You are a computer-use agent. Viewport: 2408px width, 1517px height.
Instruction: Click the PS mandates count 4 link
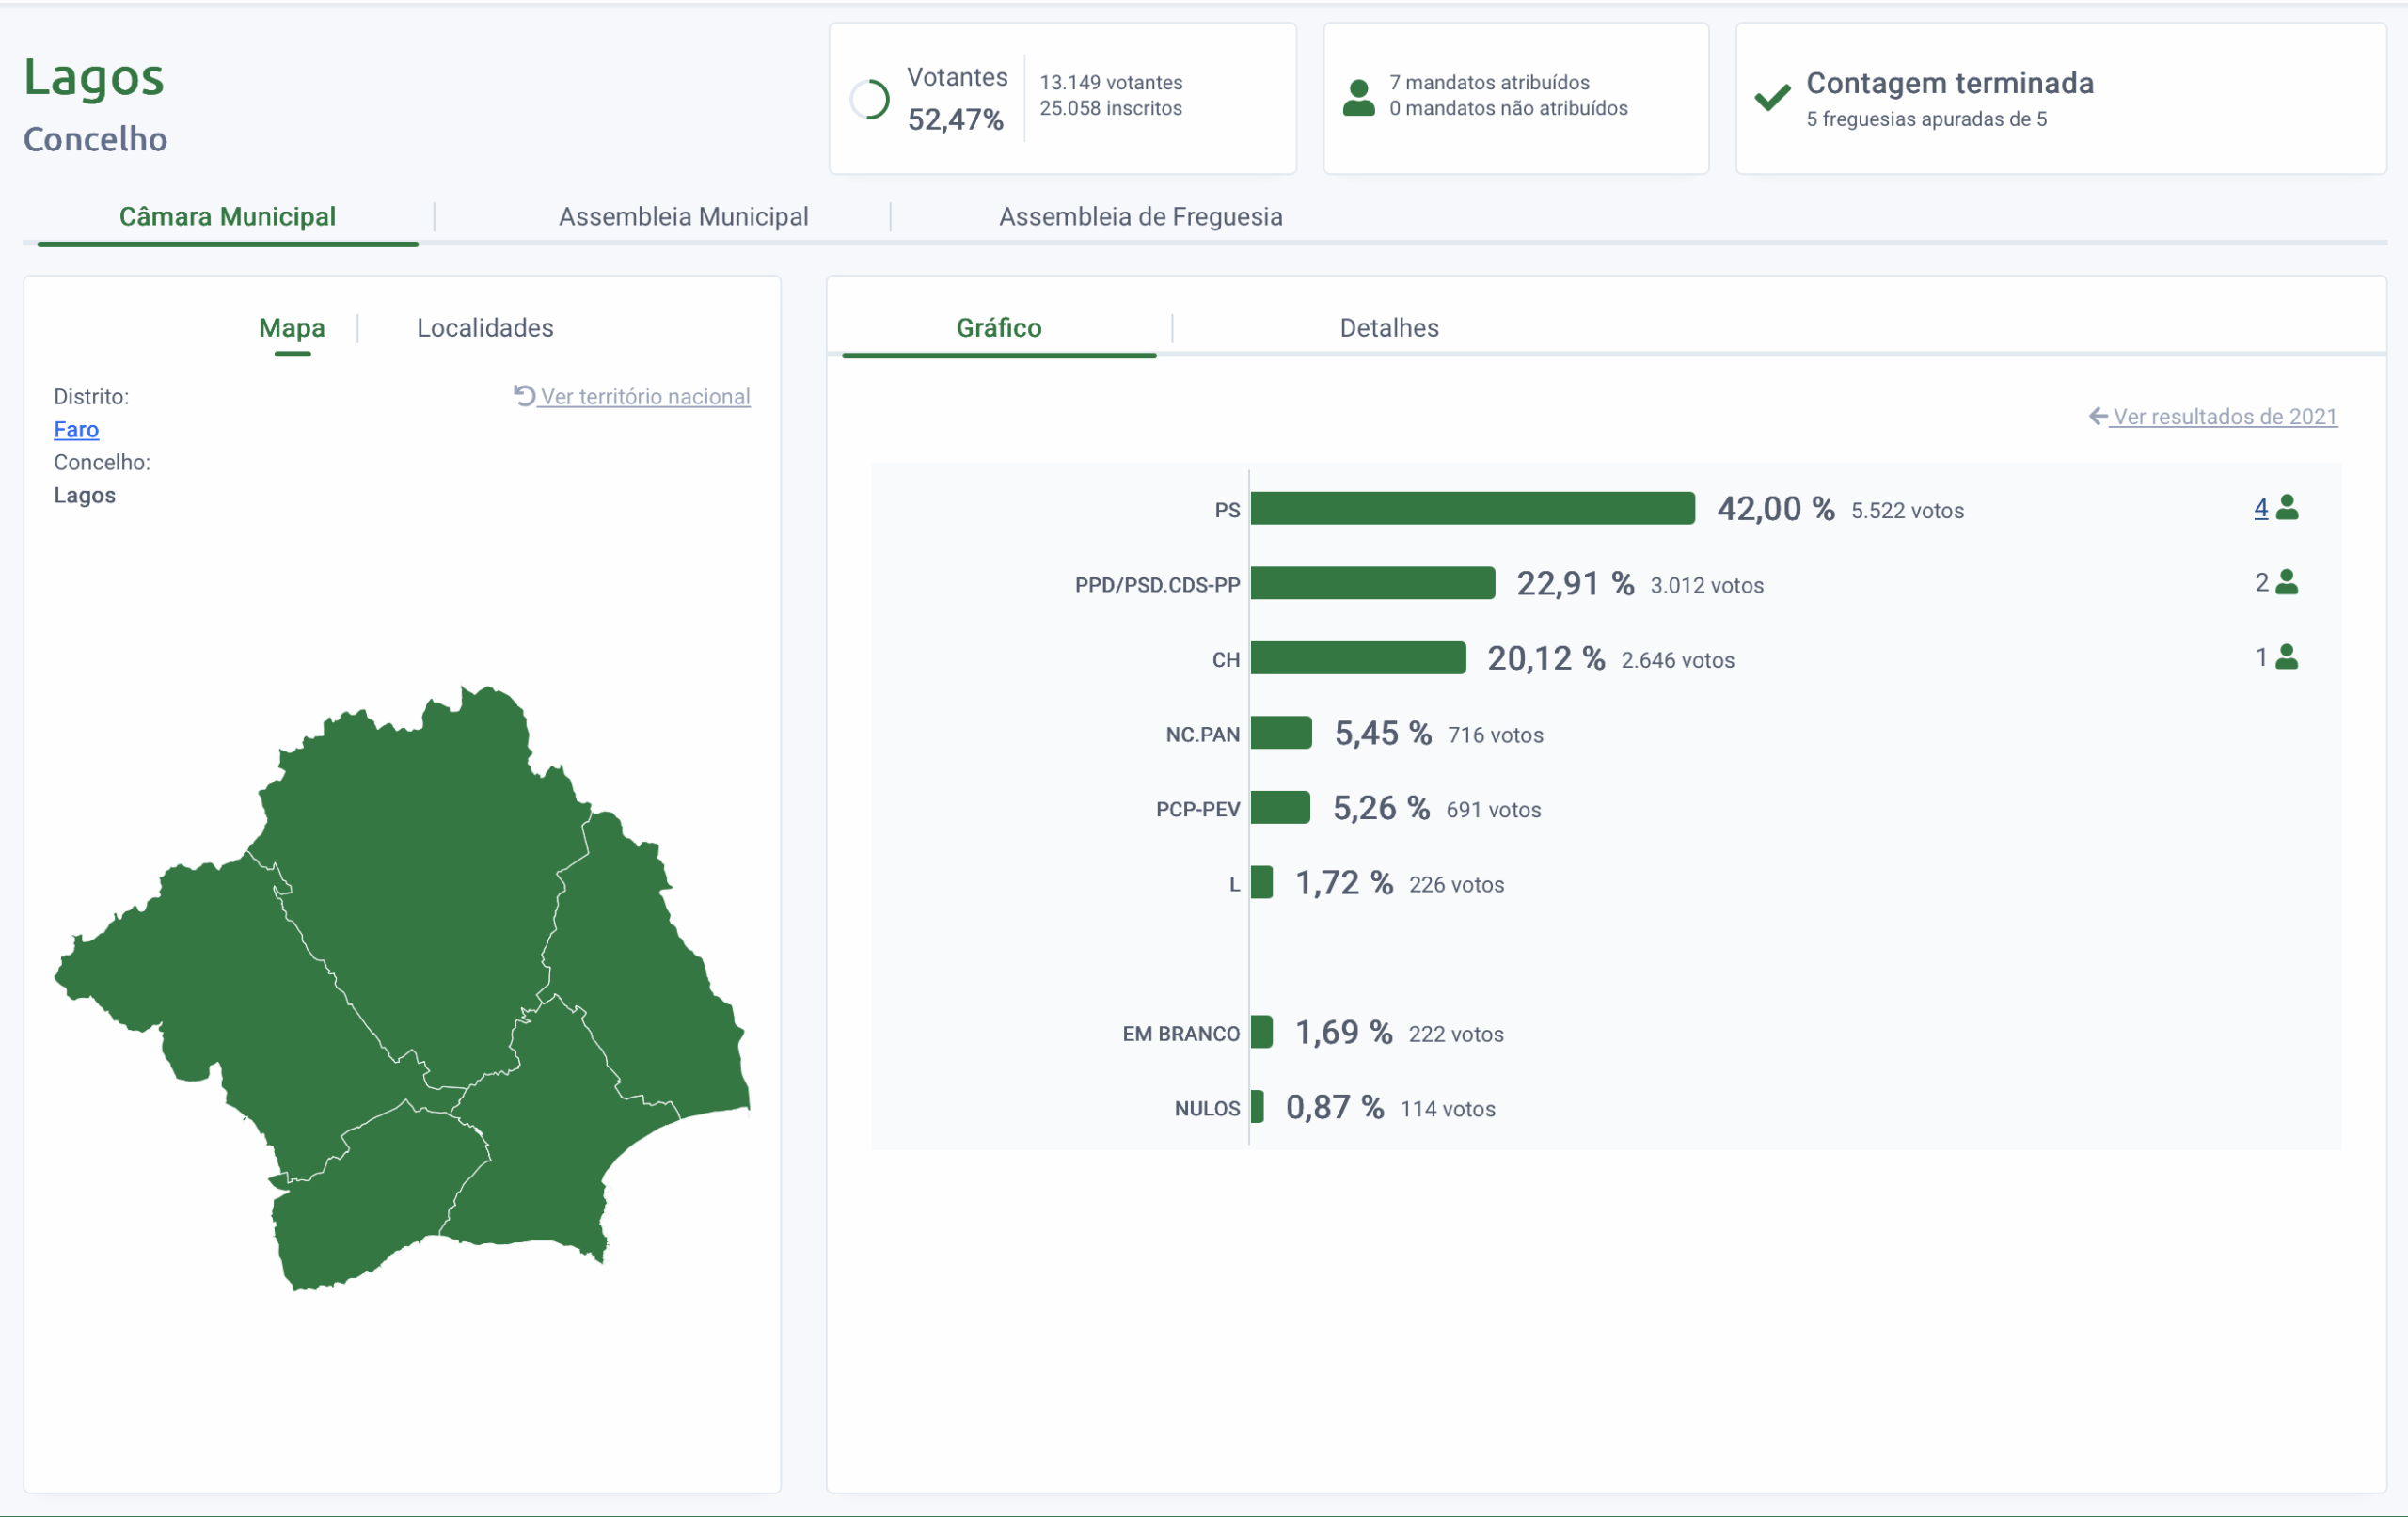click(2260, 508)
